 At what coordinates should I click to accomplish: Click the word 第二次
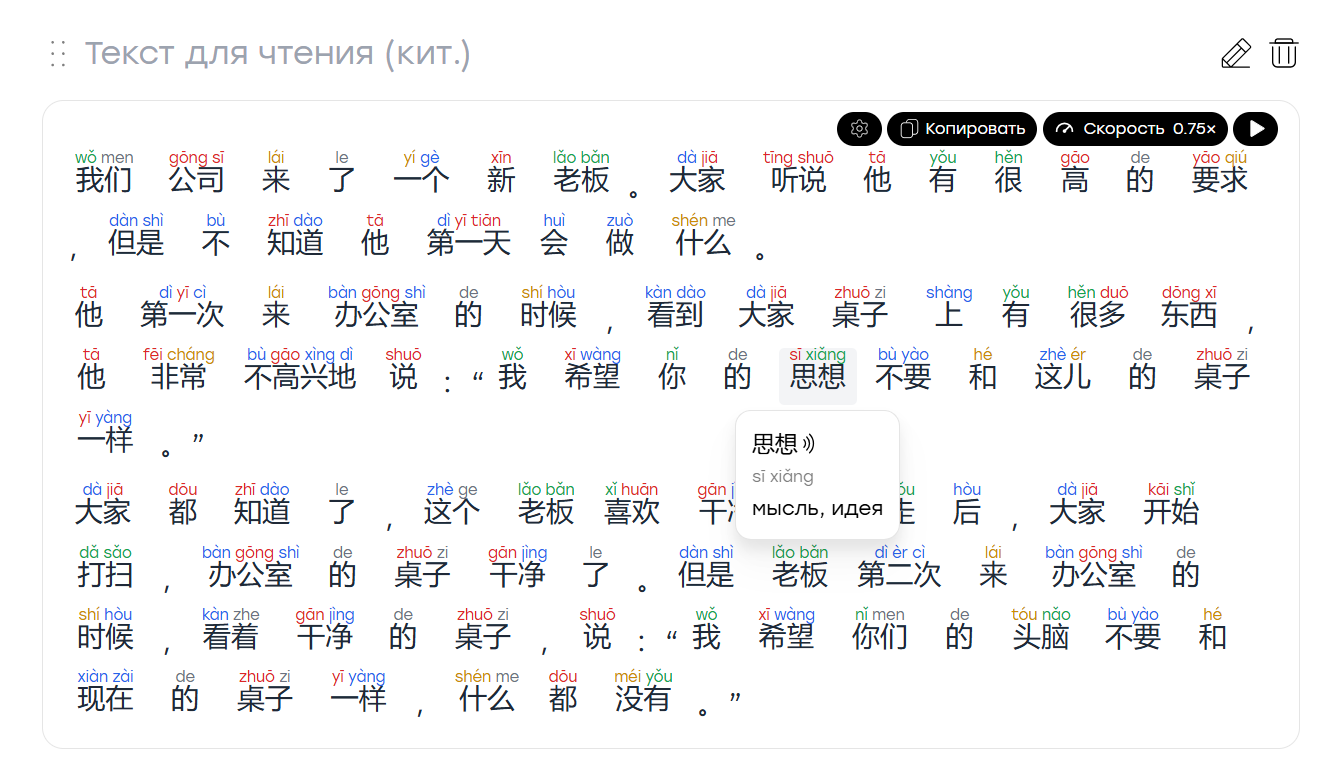point(900,575)
